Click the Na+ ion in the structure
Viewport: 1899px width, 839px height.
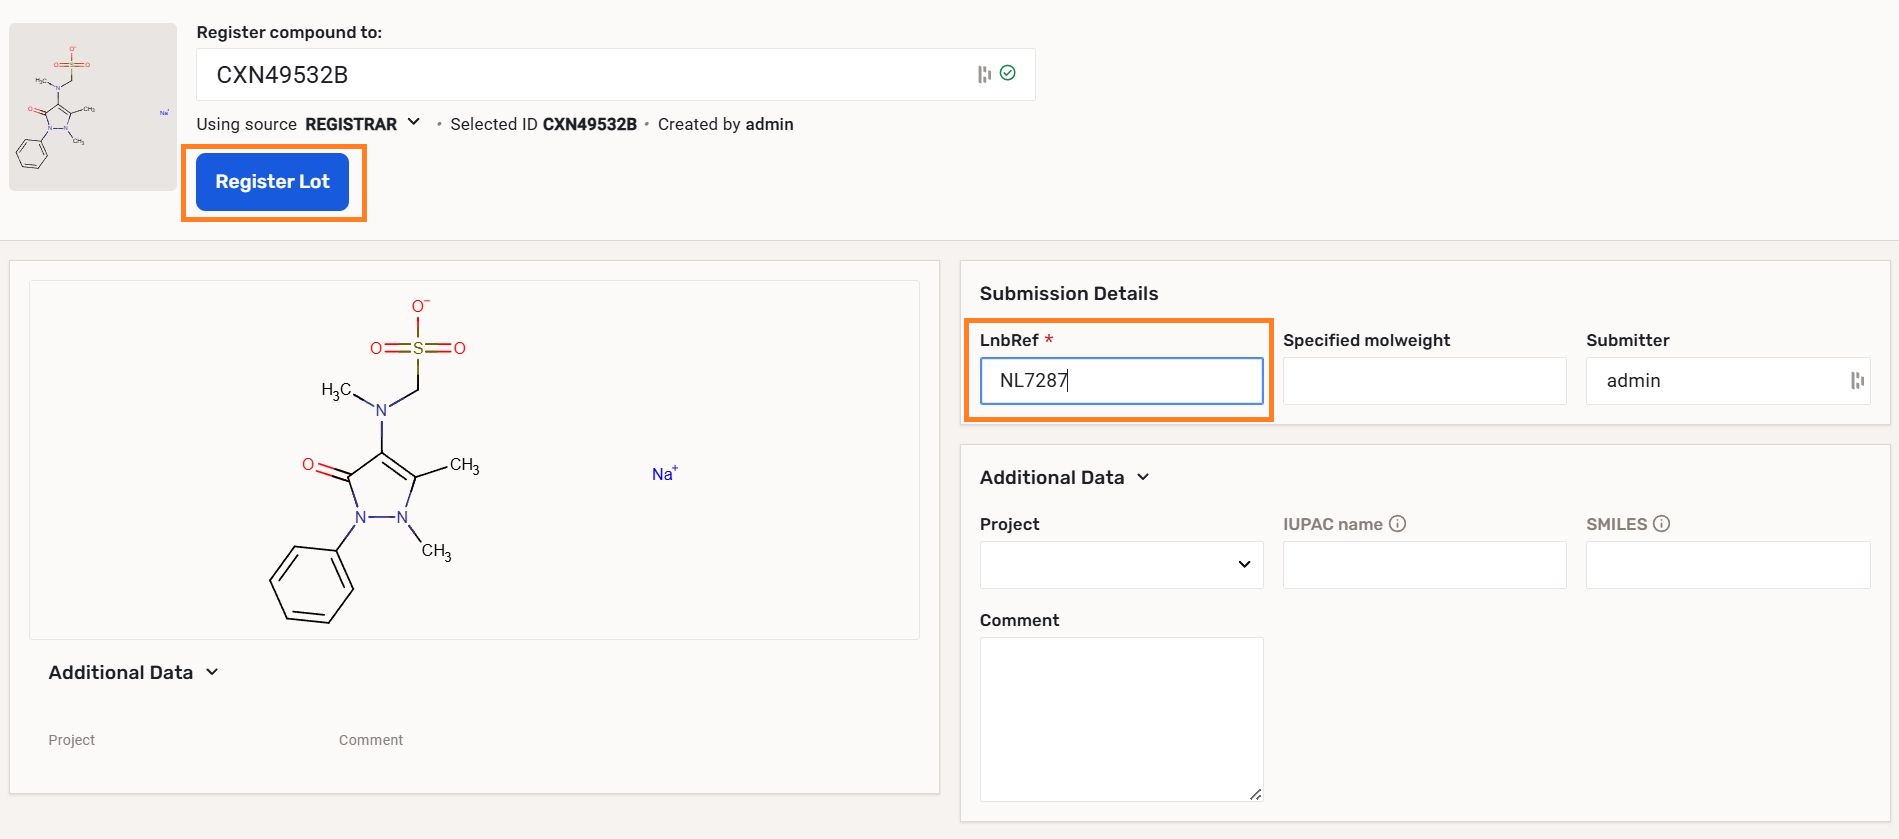click(664, 474)
